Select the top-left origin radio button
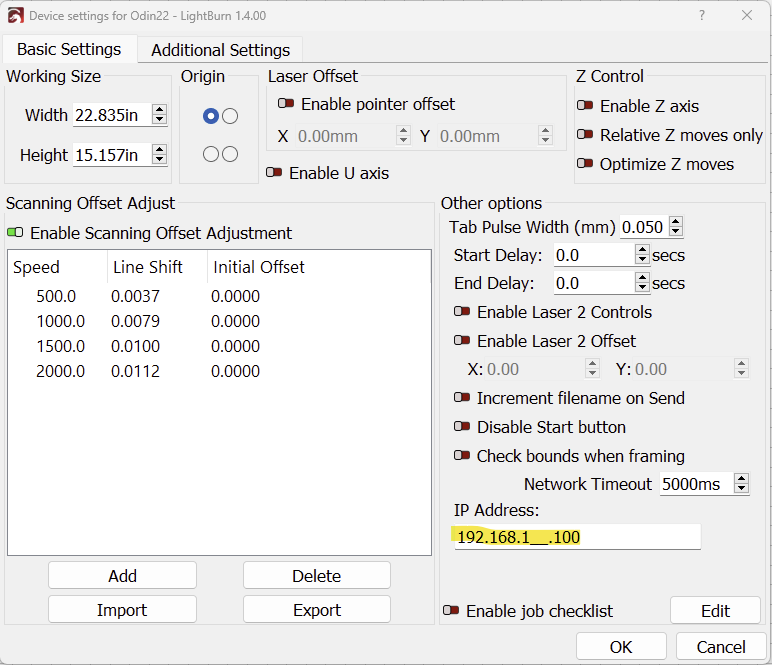Image resolution: width=772 pixels, height=665 pixels. (211, 116)
